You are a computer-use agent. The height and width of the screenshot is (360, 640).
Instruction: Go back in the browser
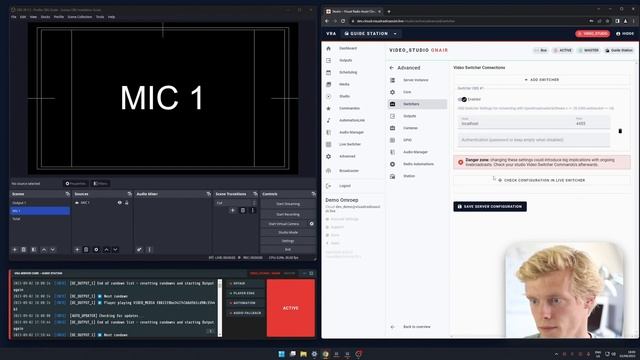[327, 21]
